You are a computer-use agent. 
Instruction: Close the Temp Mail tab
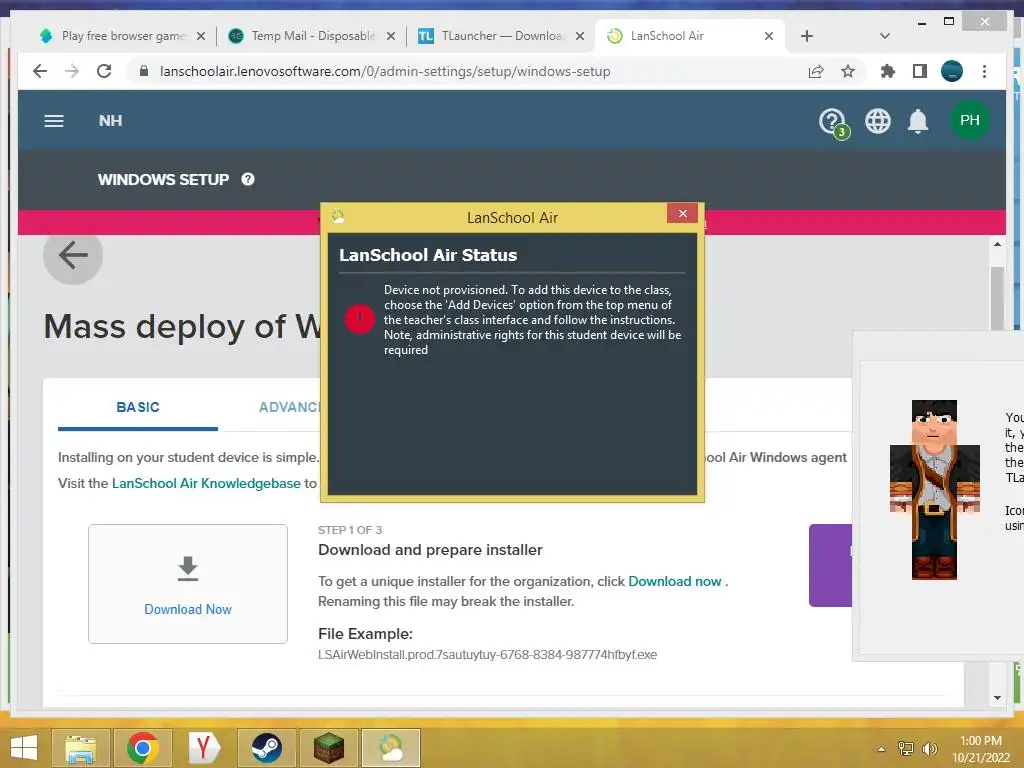[391, 36]
